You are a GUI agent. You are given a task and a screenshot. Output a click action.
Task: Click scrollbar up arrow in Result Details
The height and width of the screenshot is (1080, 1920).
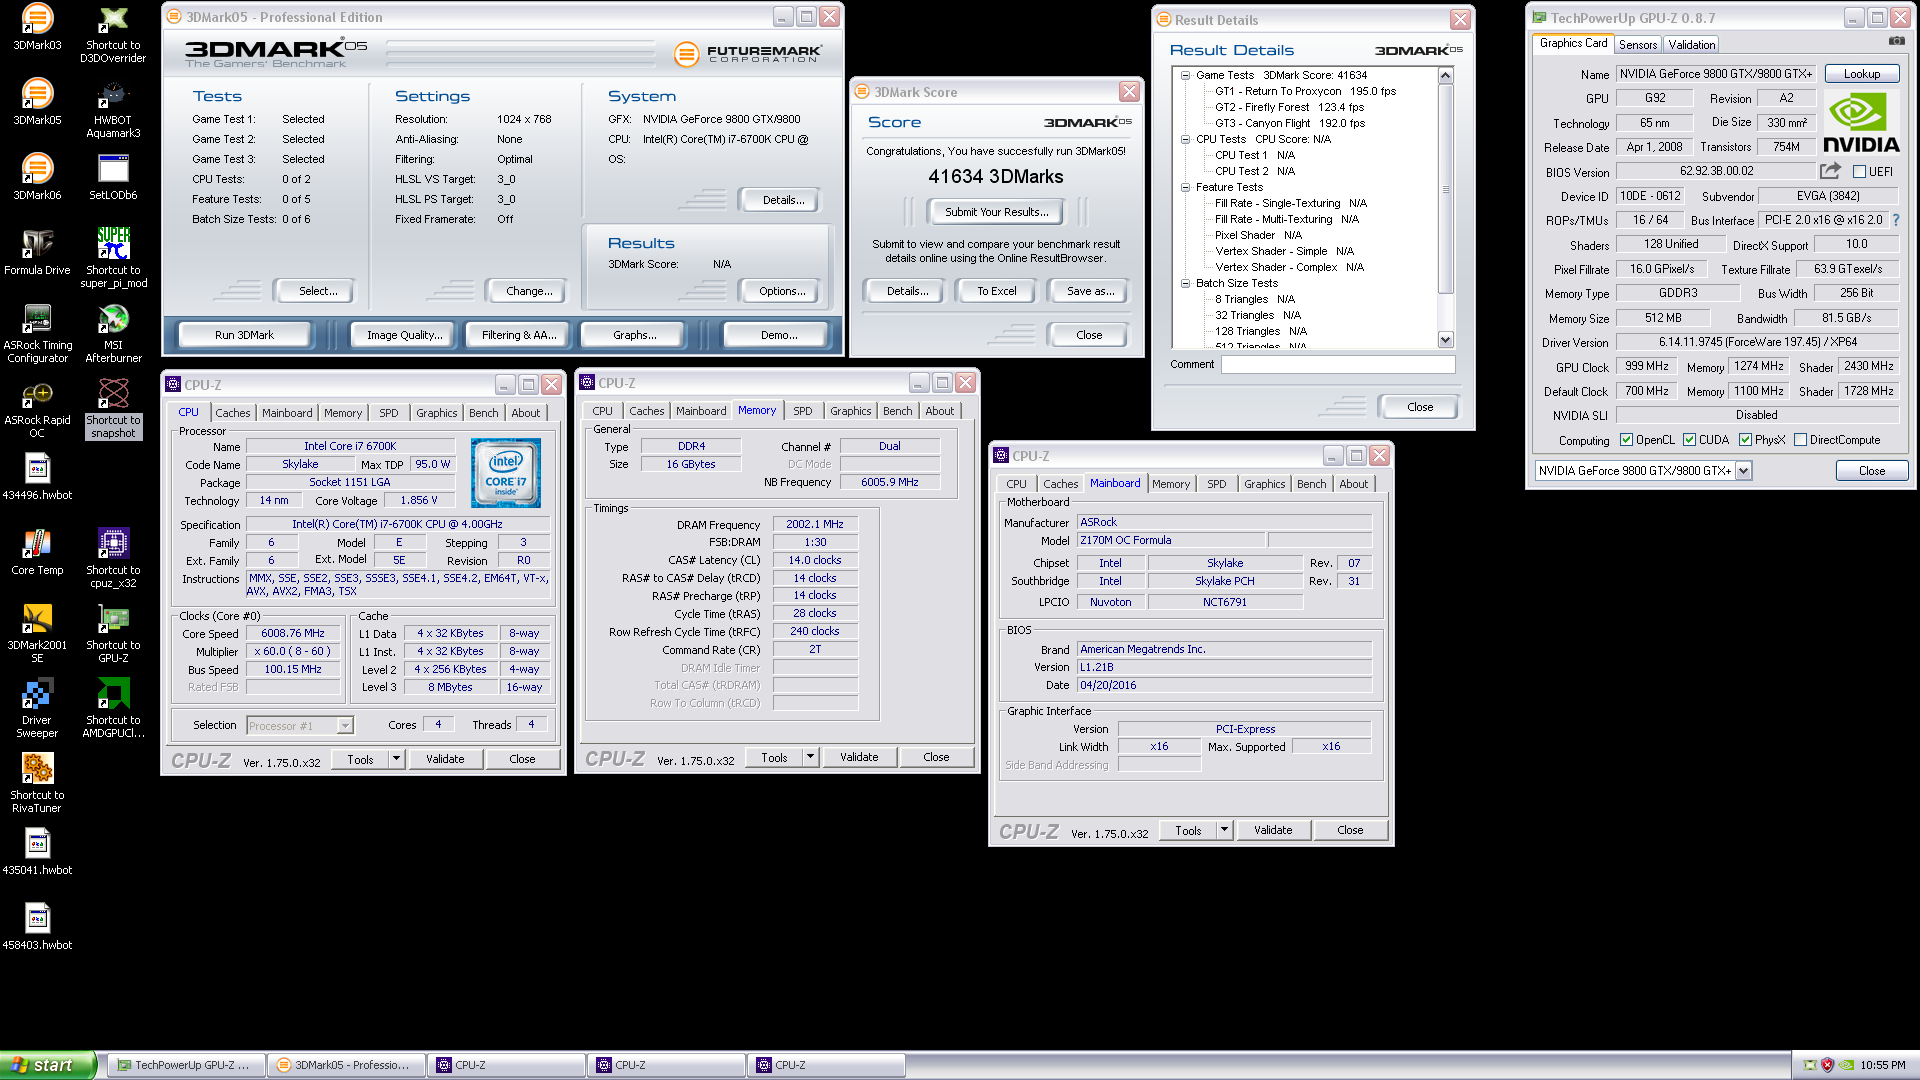click(1445, 76)
